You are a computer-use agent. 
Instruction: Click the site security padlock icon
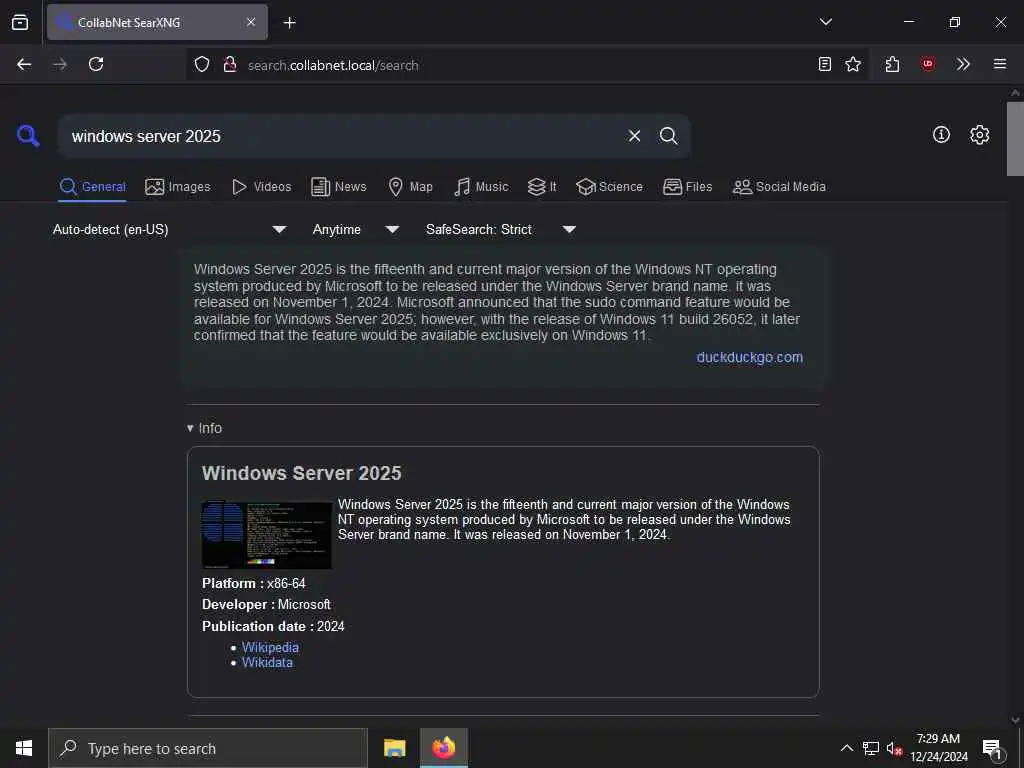[x=230, y=65]
